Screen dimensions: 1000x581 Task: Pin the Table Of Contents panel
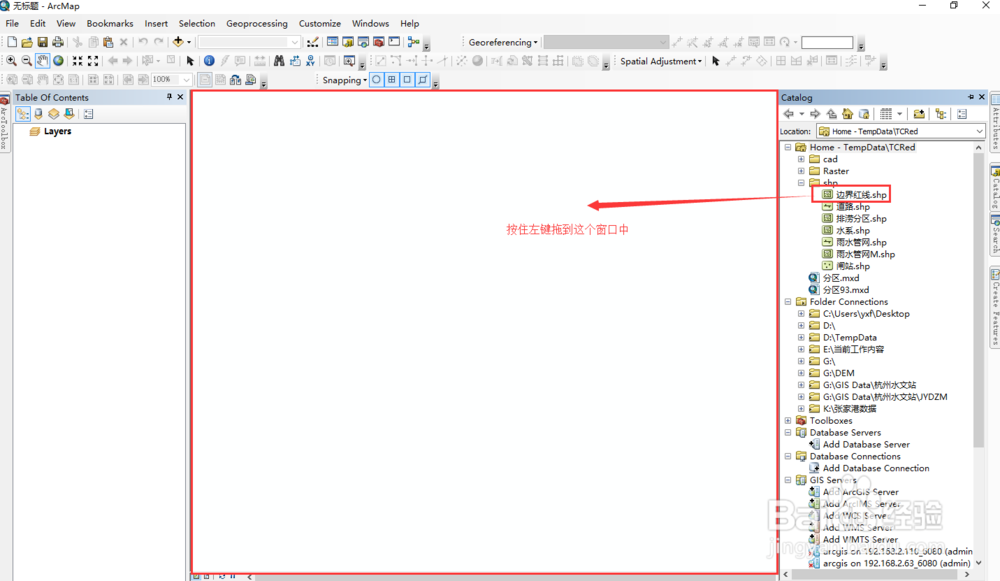click(169, 97)
